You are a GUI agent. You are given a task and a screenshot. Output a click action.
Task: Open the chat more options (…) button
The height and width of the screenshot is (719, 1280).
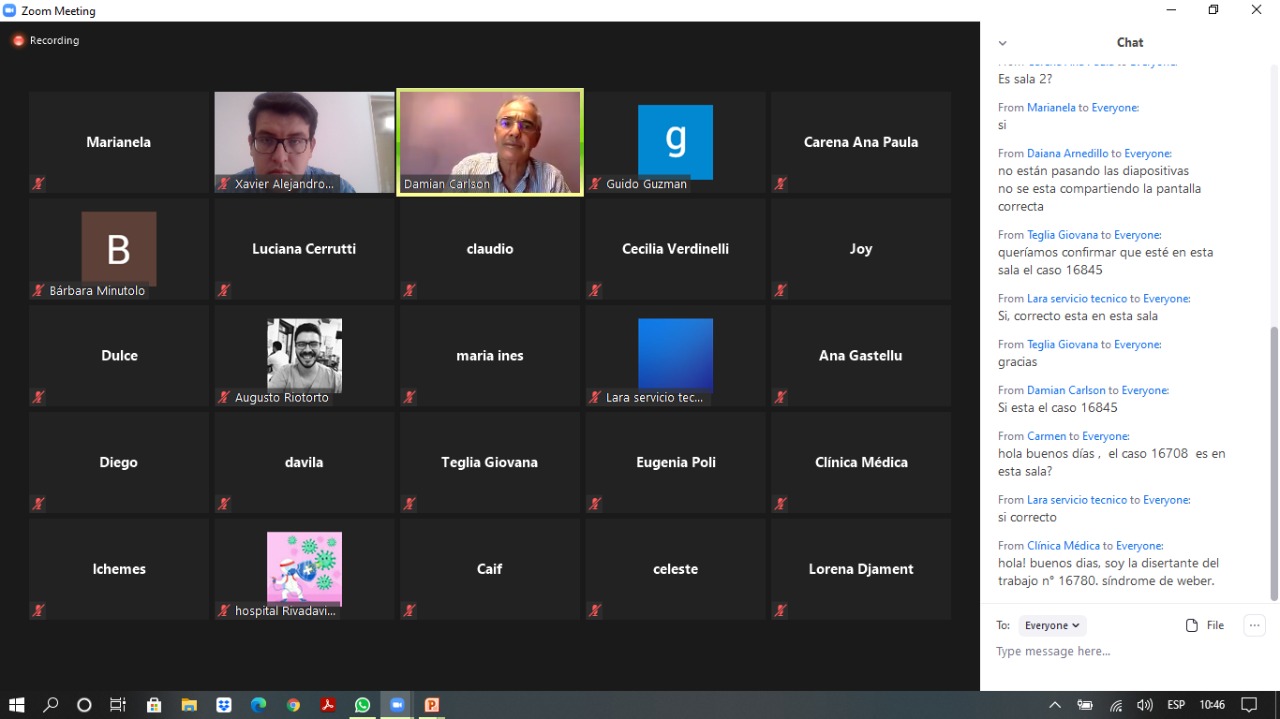tap(1254, 625)
